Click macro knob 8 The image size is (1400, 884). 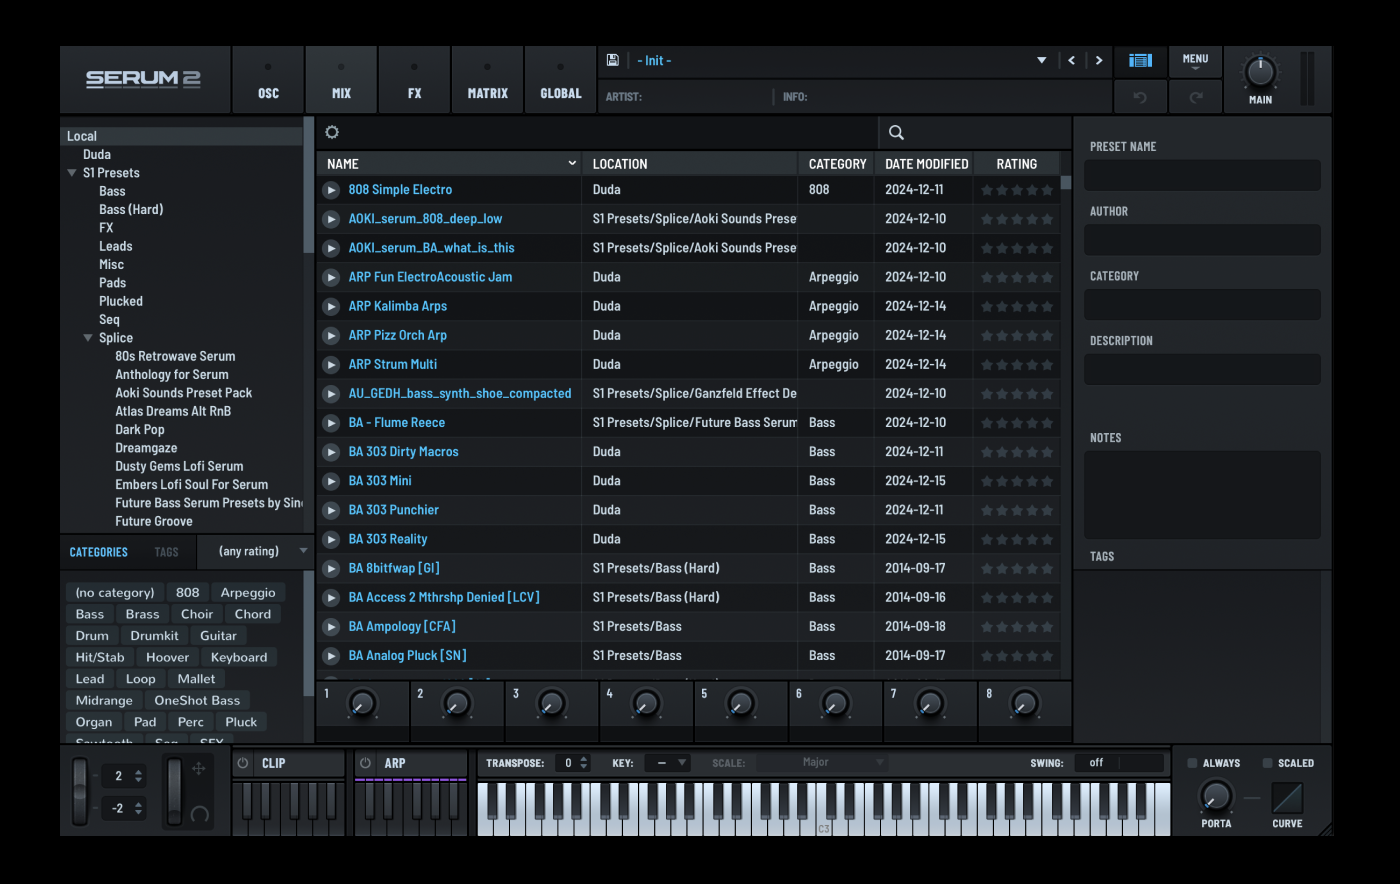click(x=1025, y=704)
